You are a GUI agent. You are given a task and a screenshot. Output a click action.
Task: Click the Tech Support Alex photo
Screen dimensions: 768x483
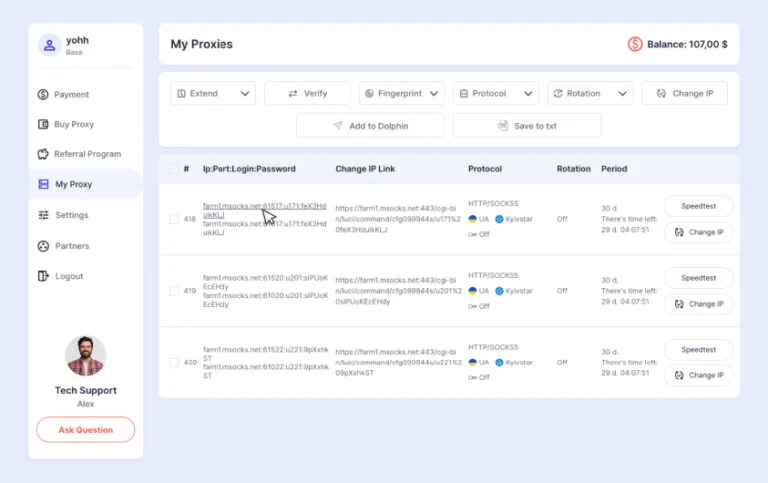click(x=85, y=356)
